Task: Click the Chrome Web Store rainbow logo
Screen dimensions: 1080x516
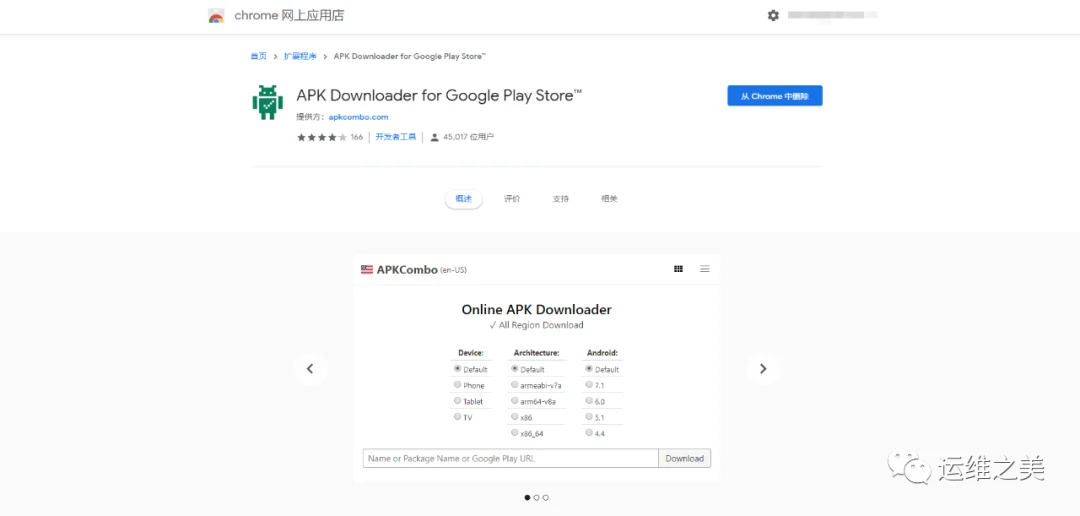Action: (216, 16)
